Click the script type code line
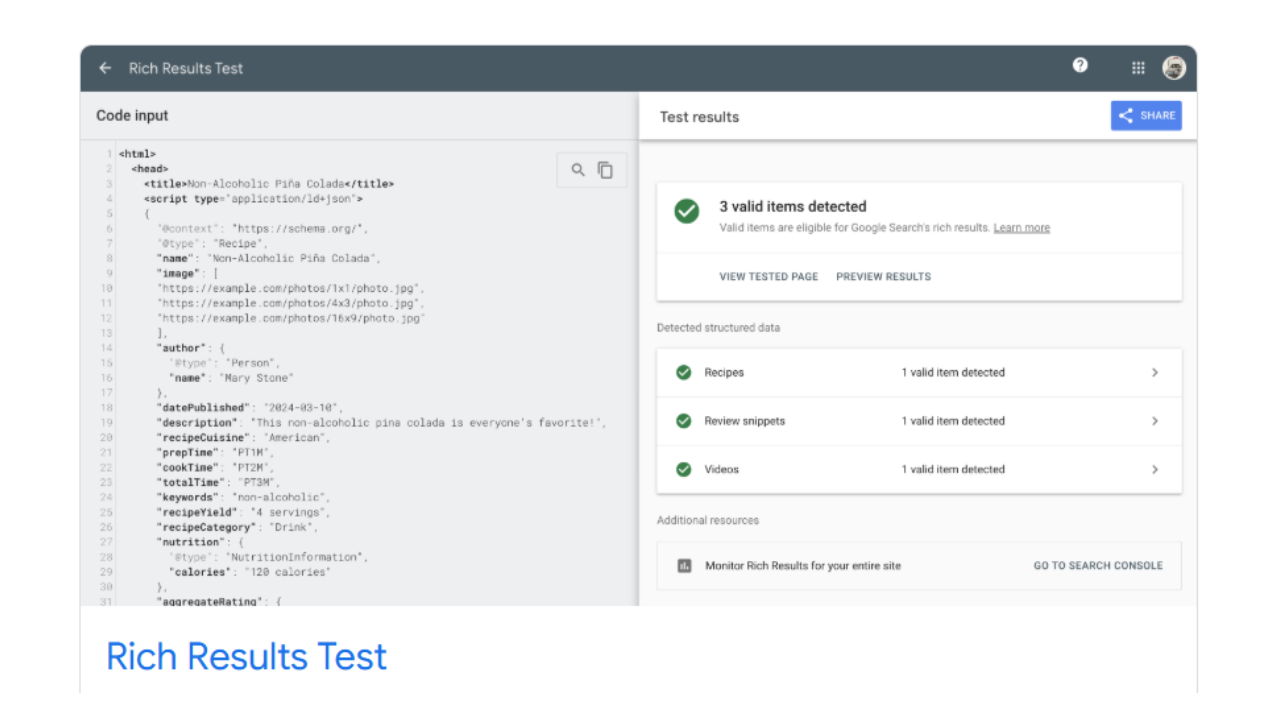The image size is (1280, 720). point(252,199)
